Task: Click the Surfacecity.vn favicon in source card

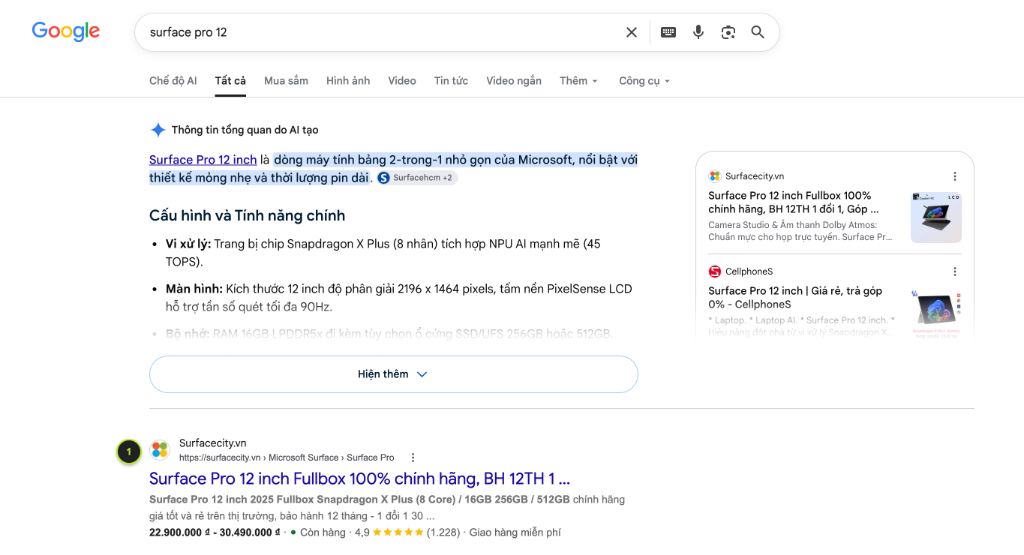Action: (x=714, y=176)
